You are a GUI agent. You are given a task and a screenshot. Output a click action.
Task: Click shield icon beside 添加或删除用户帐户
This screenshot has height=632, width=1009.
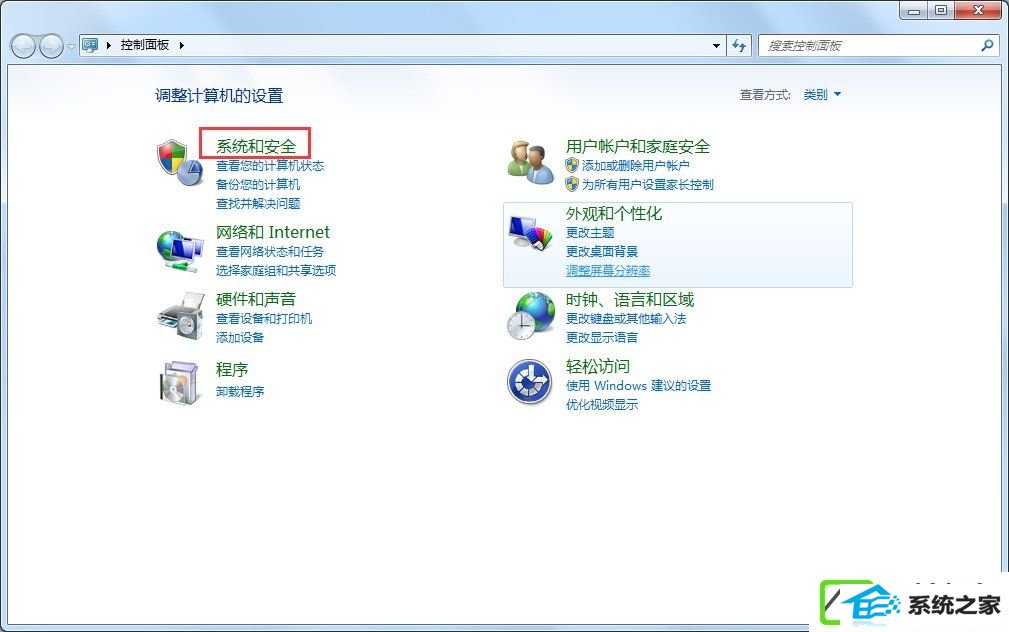point(572,165)
